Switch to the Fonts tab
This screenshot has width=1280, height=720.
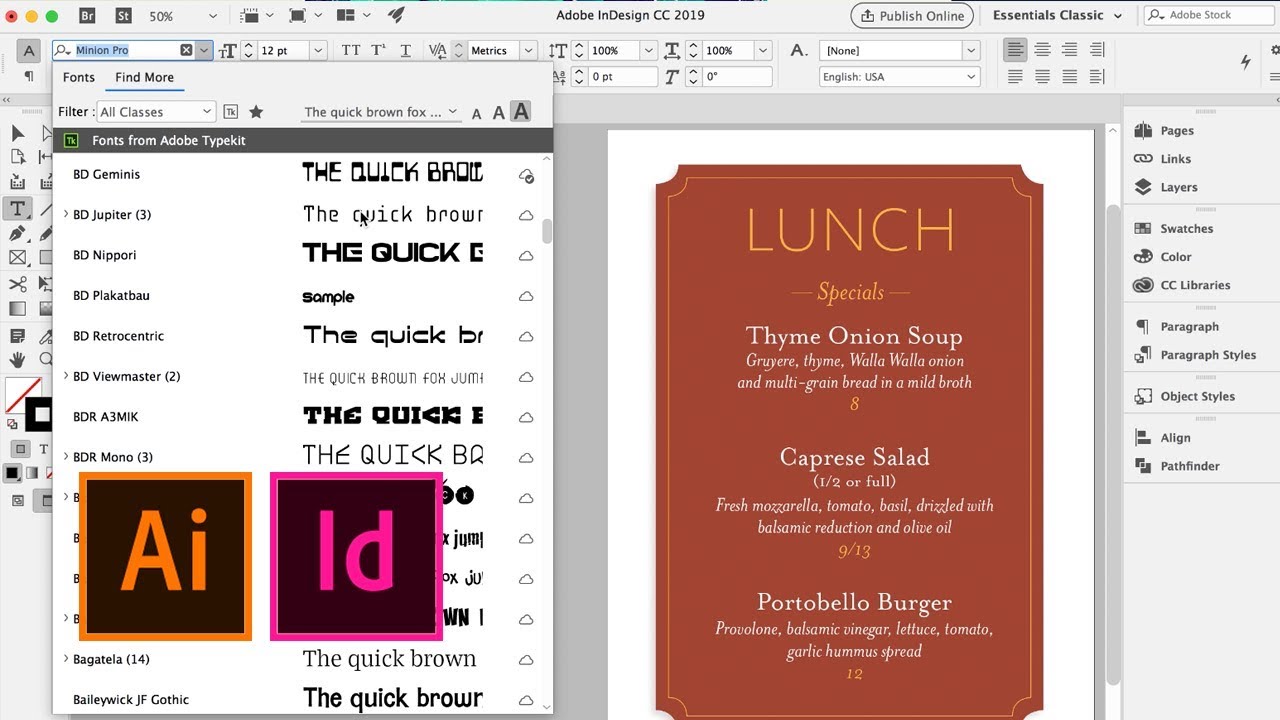pos(79,77)
